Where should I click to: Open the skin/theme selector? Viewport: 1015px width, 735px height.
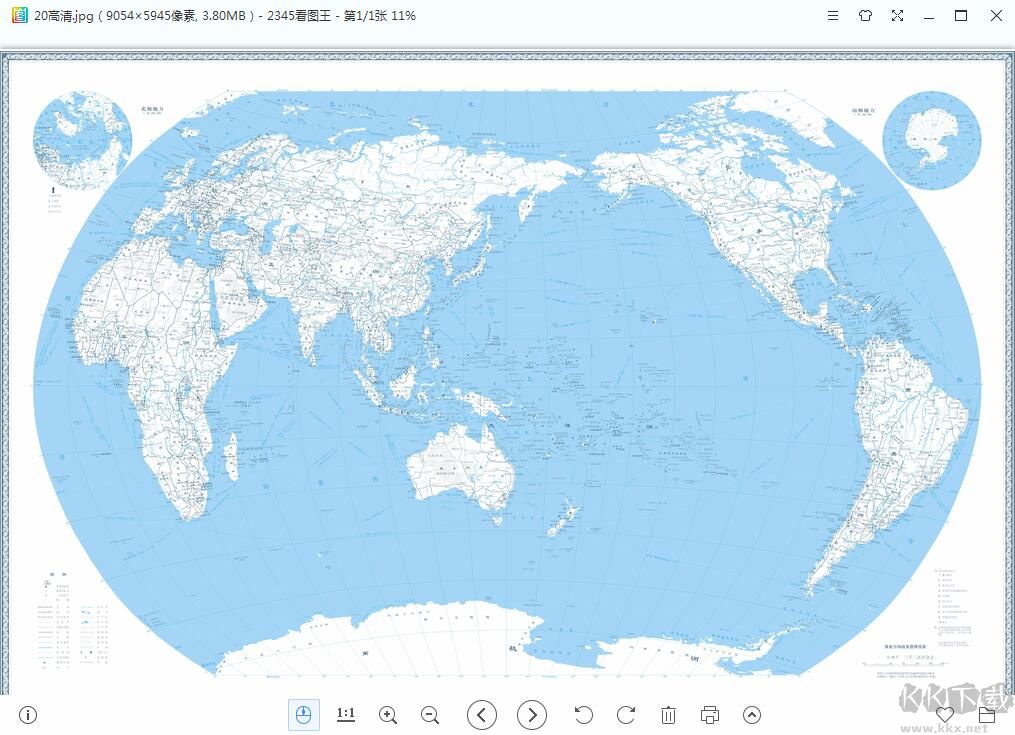(x=865, y=16)
